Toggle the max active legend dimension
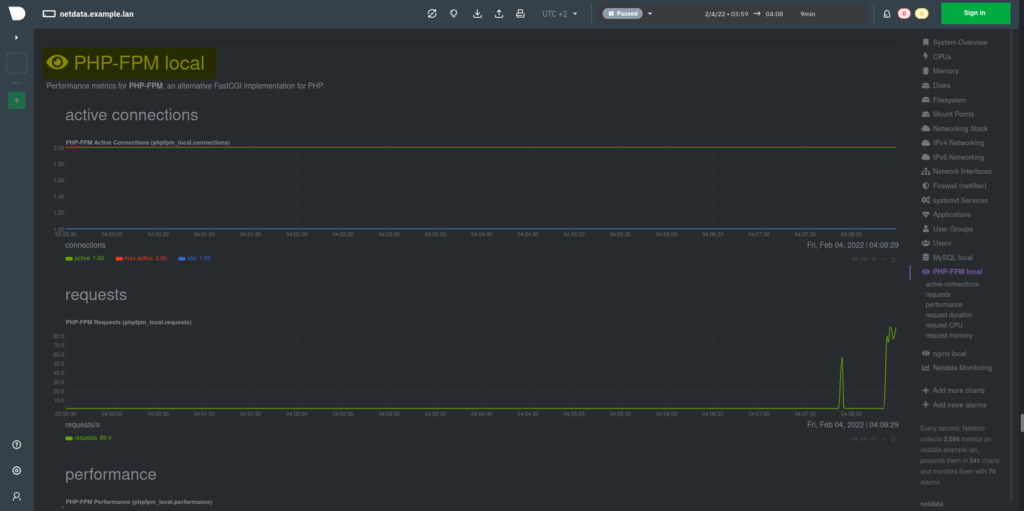This screenshot has width=1024, height=511. pyautogui.click(x=139, y=258)
